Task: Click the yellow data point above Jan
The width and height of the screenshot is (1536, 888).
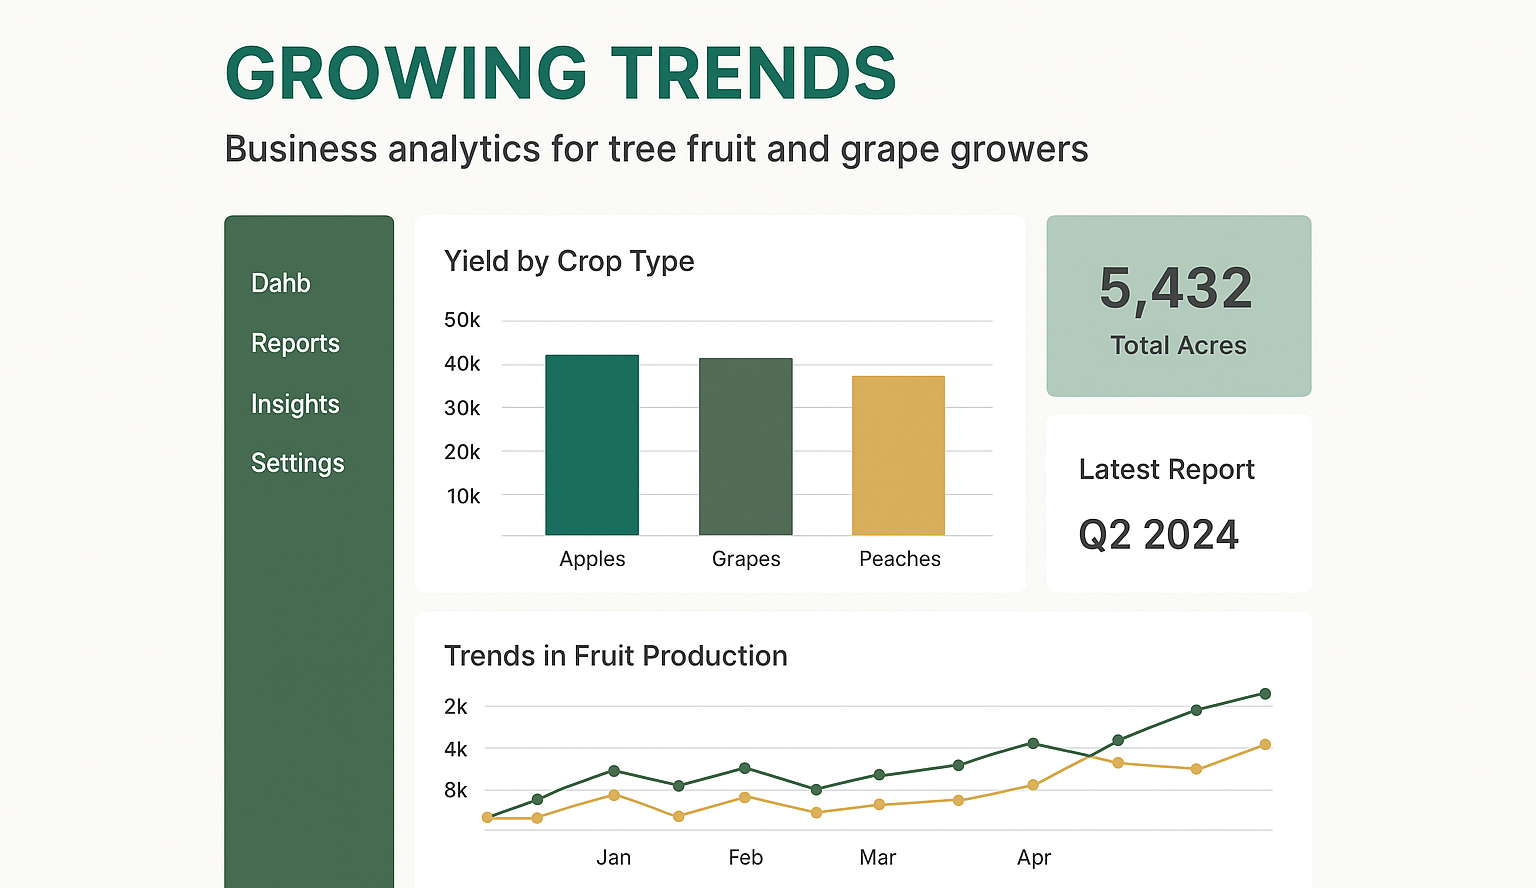Action: coord(614,795)
